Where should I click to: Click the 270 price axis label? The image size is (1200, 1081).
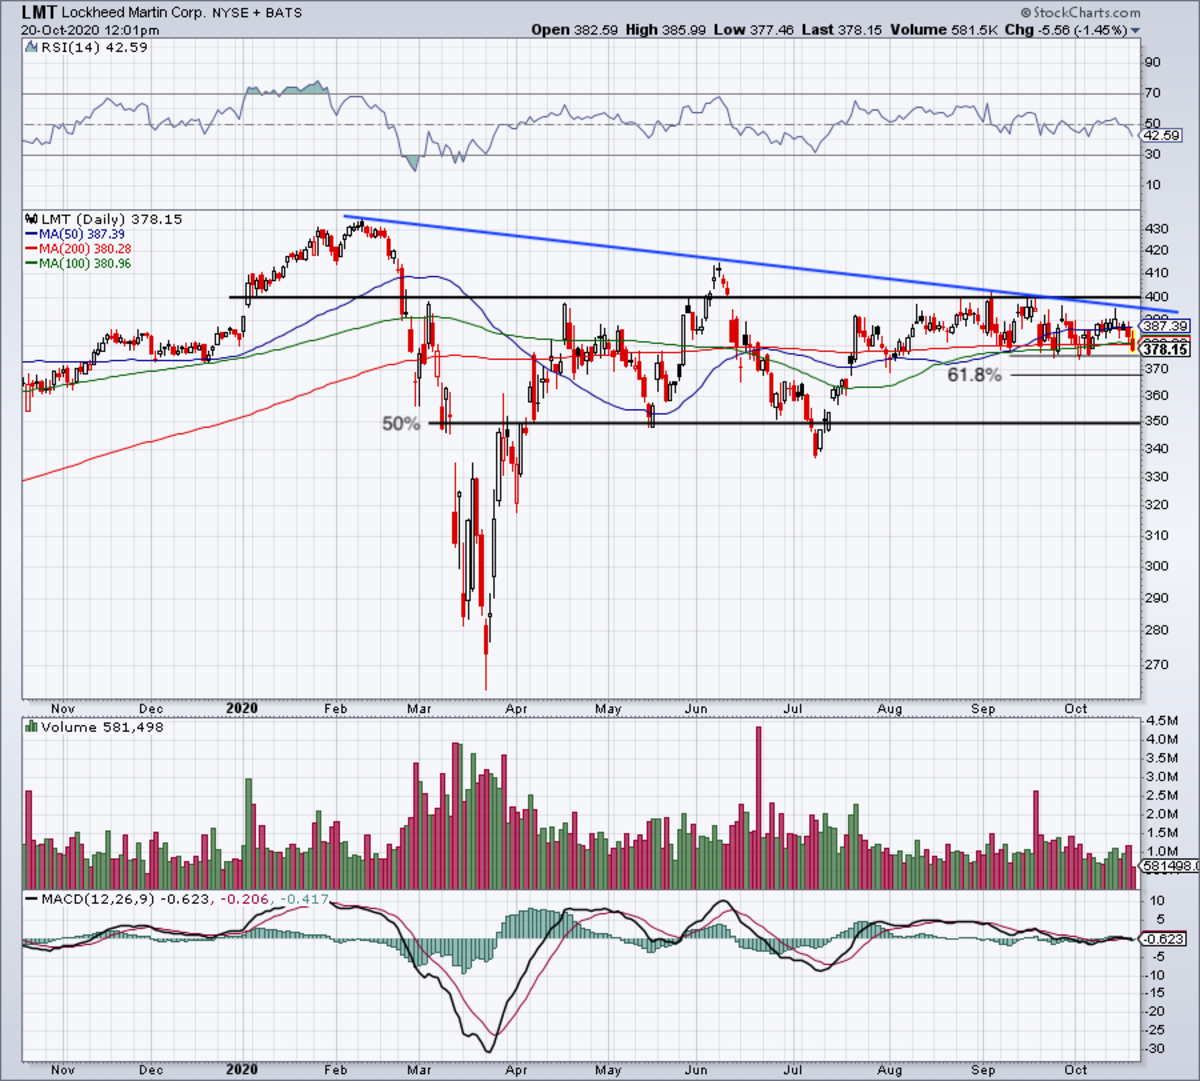[x=1157, y=664]
